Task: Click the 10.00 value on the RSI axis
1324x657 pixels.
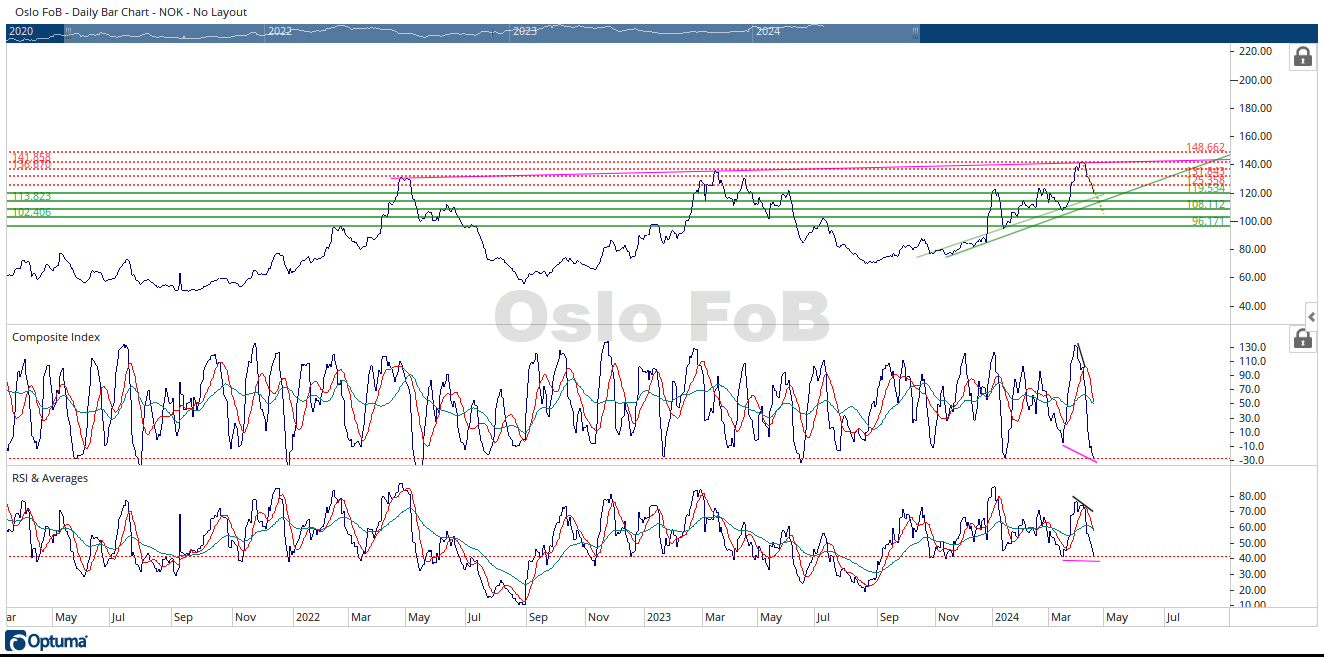Action: coord(1252,605)
